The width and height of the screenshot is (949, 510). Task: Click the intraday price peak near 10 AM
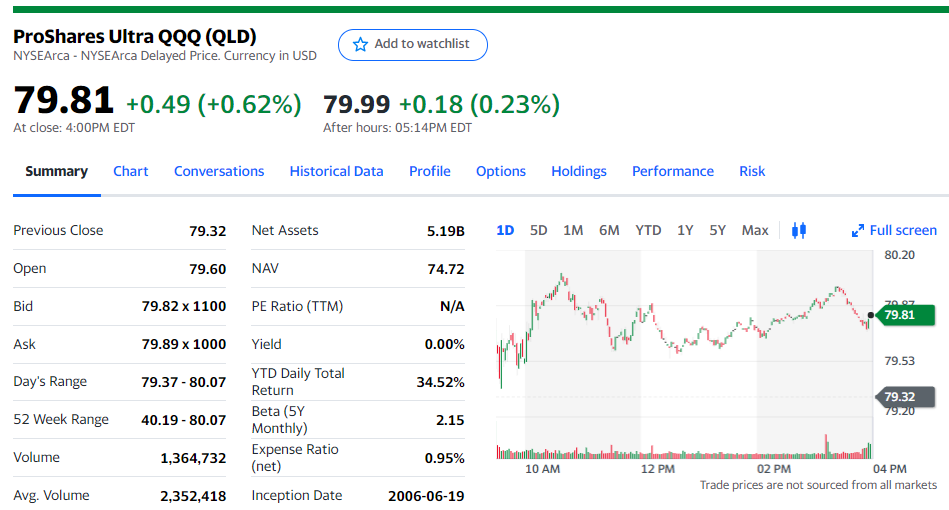(562, 277)
